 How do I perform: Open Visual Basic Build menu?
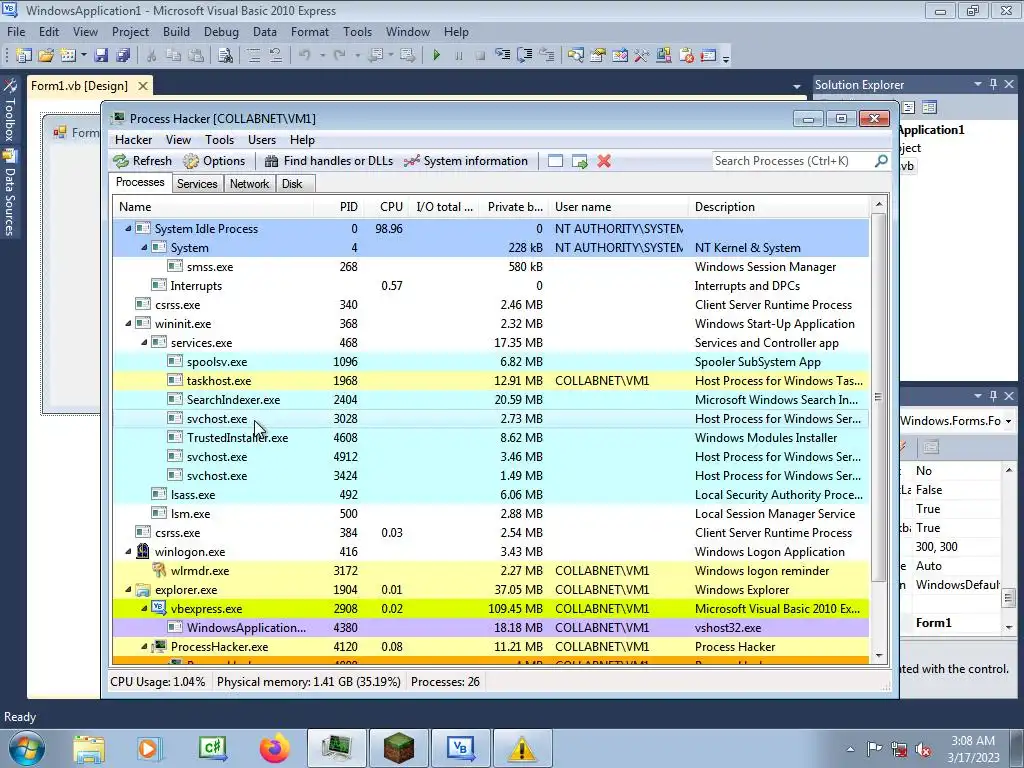[x=176, y=31]
